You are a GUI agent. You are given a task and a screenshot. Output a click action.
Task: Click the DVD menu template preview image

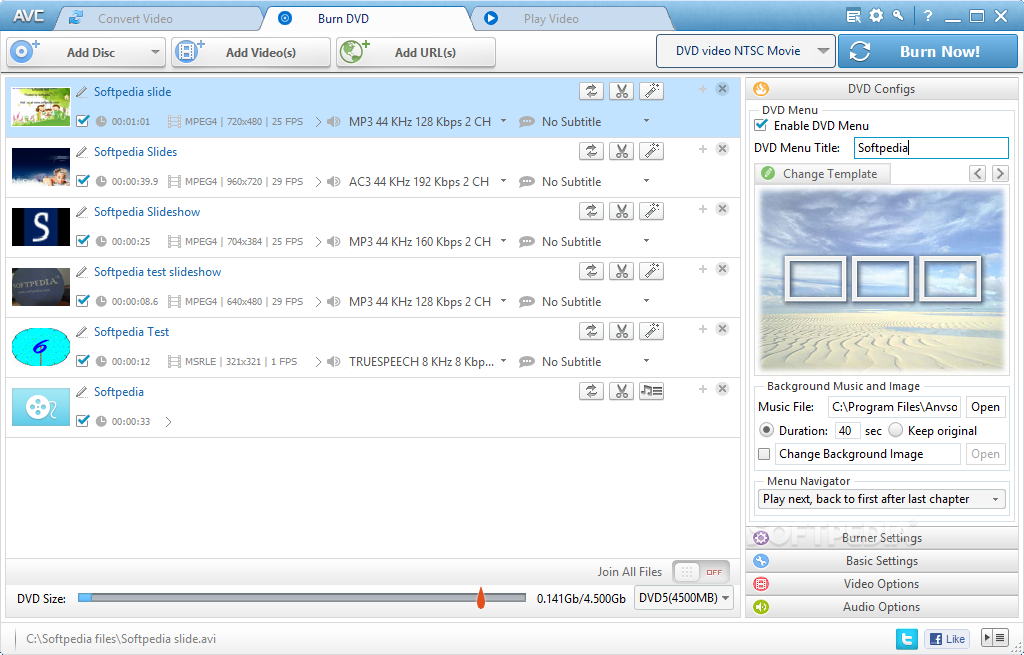coord(882,281)
